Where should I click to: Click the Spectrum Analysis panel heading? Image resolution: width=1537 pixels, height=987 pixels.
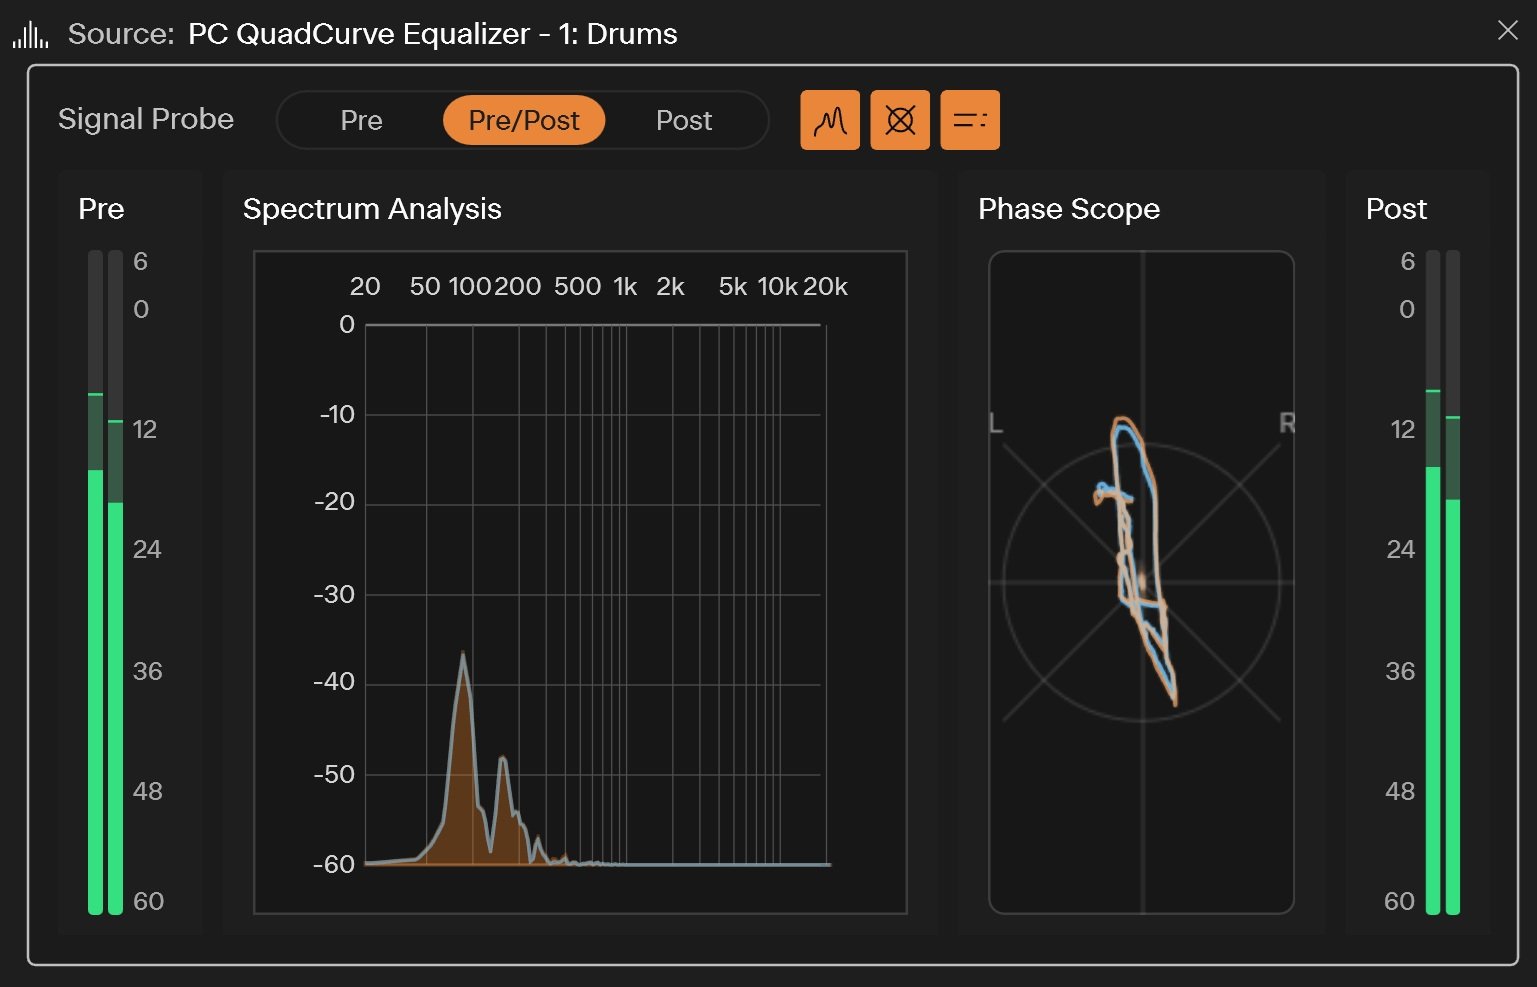[372, 209]
